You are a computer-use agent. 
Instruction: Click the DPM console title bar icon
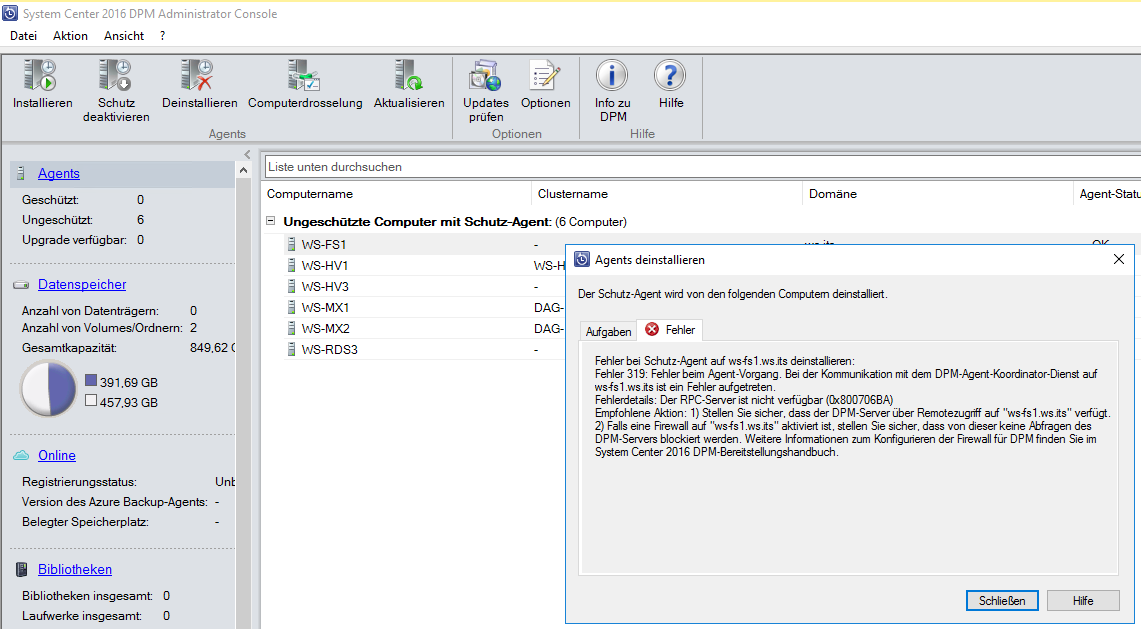pyautogui.click(x=10, y=13)
